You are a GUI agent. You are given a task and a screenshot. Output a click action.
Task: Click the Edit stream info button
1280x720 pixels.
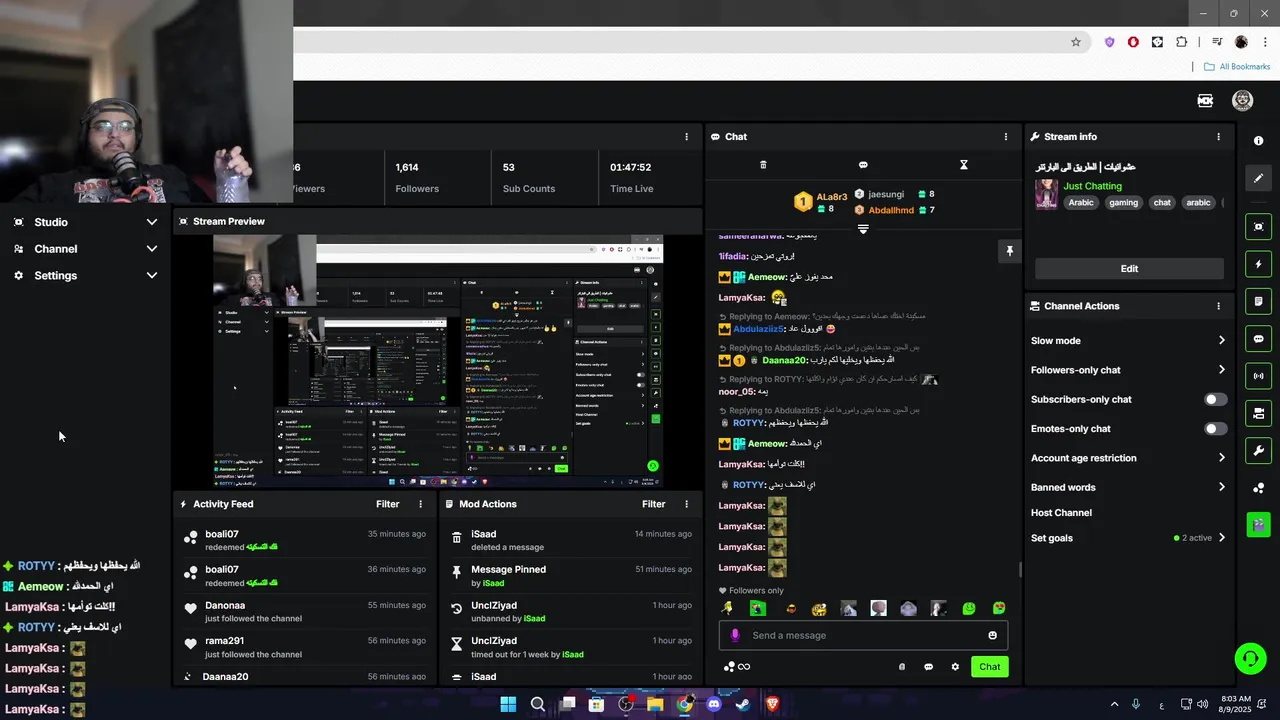point(1129,268)
